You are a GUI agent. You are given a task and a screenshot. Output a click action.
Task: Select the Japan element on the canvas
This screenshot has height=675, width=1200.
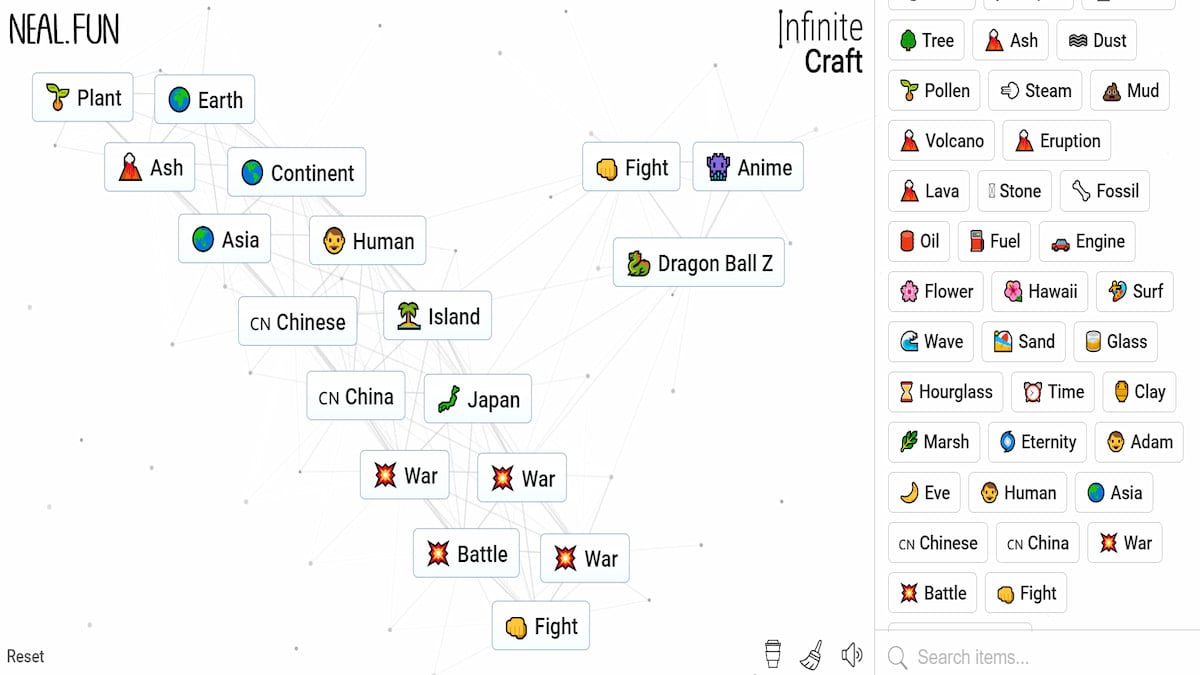pyautogui.click(x=477, y=398)
